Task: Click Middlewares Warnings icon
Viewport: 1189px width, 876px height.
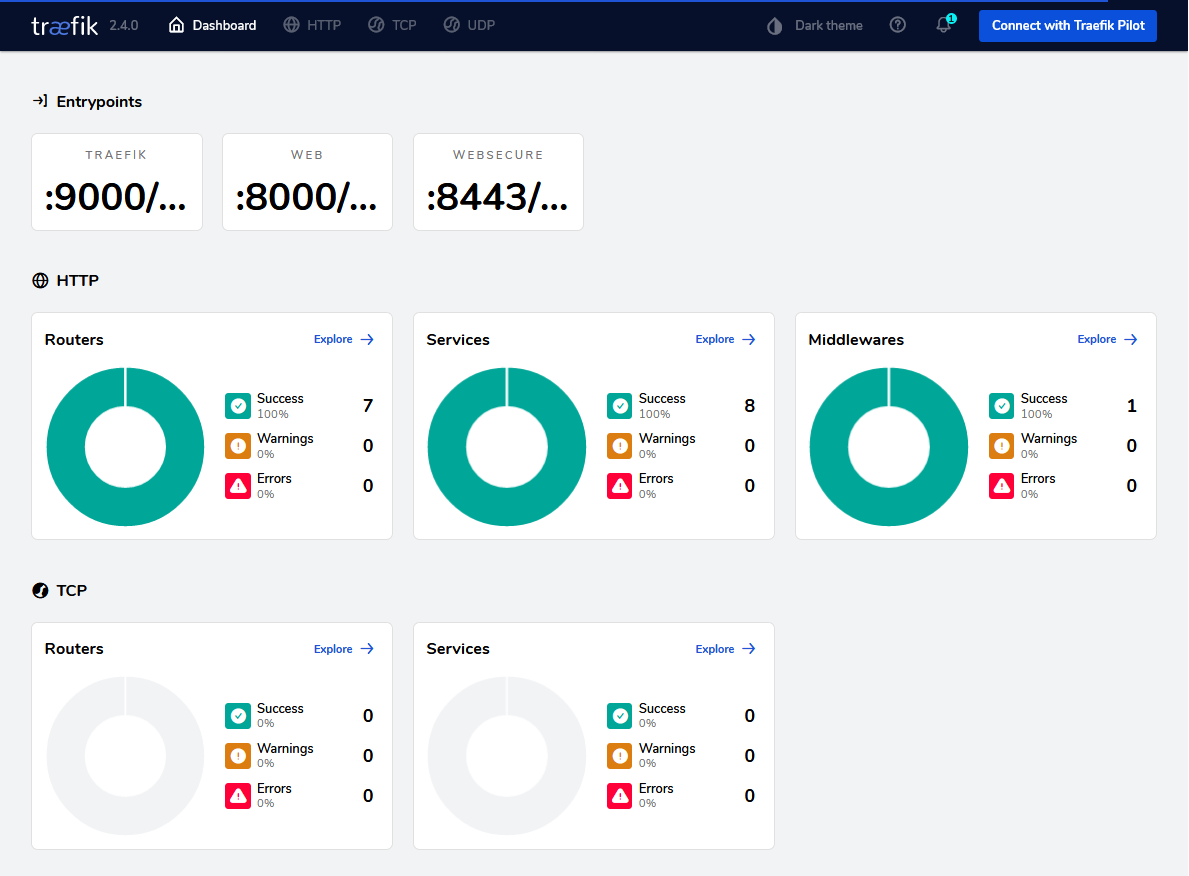Action: [1002, 446]
